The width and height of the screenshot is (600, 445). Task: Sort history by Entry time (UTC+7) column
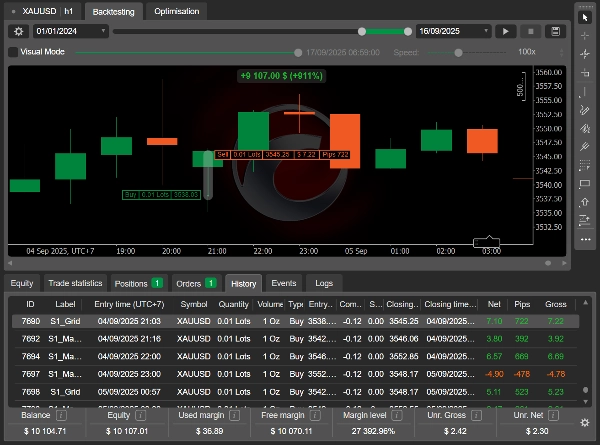[129, 305]
